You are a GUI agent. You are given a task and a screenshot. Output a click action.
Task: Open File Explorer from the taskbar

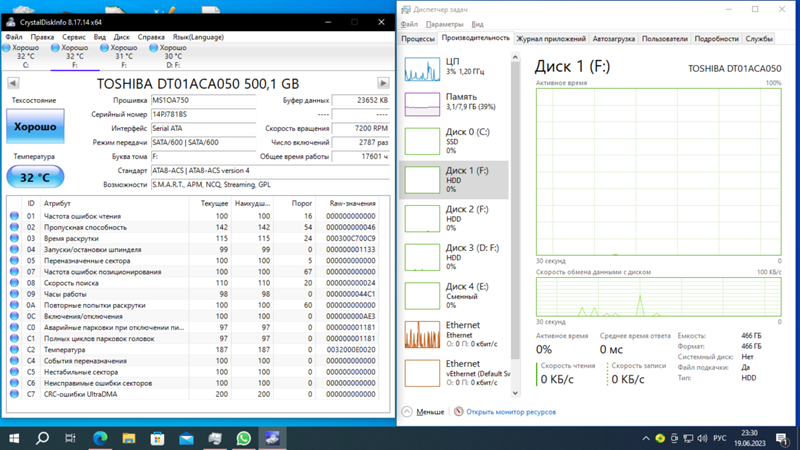point(129,438)
